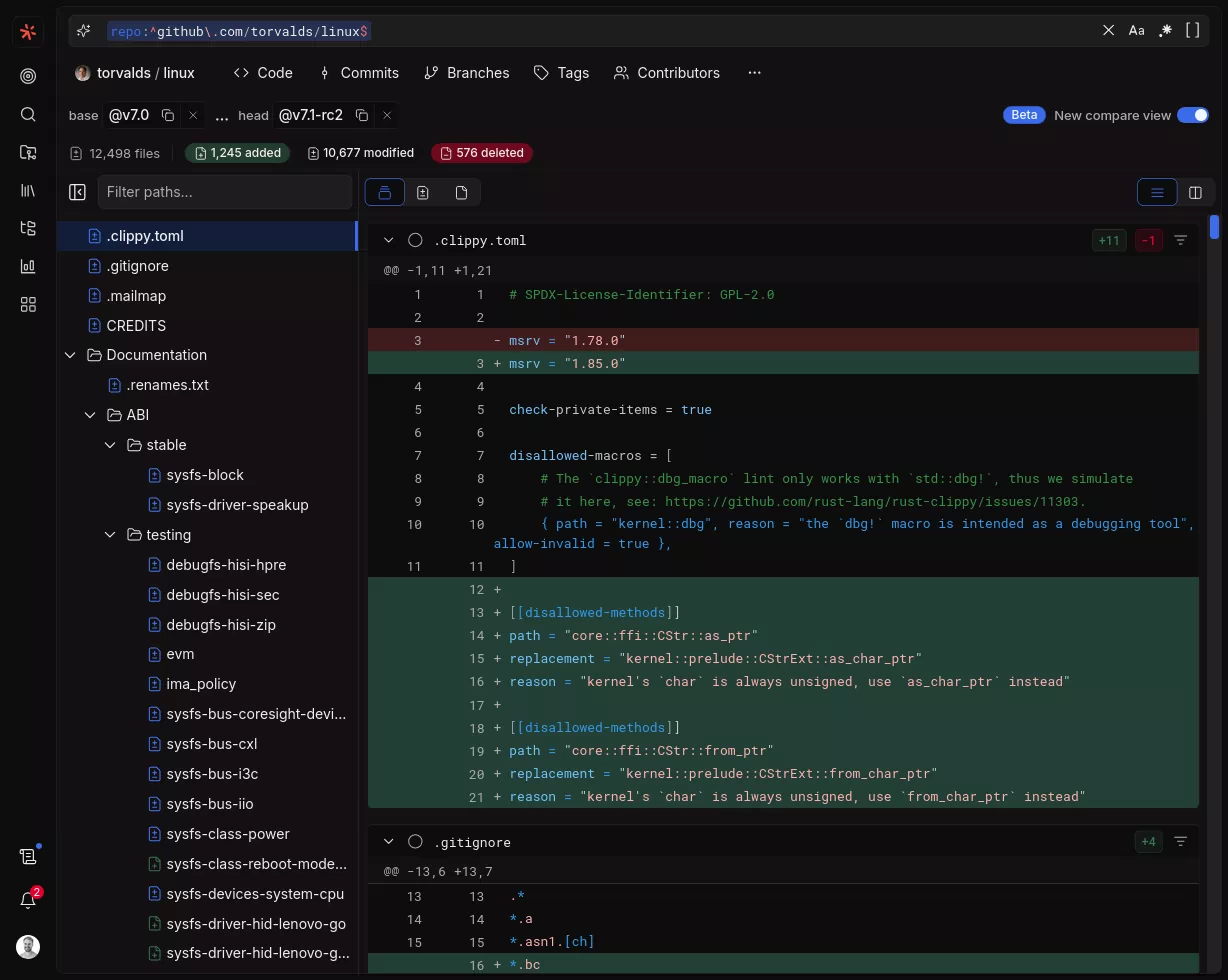This screenshot has height=980, width=1228.
Task: Filter by 1,245 added files
Action: click(238, 153)
